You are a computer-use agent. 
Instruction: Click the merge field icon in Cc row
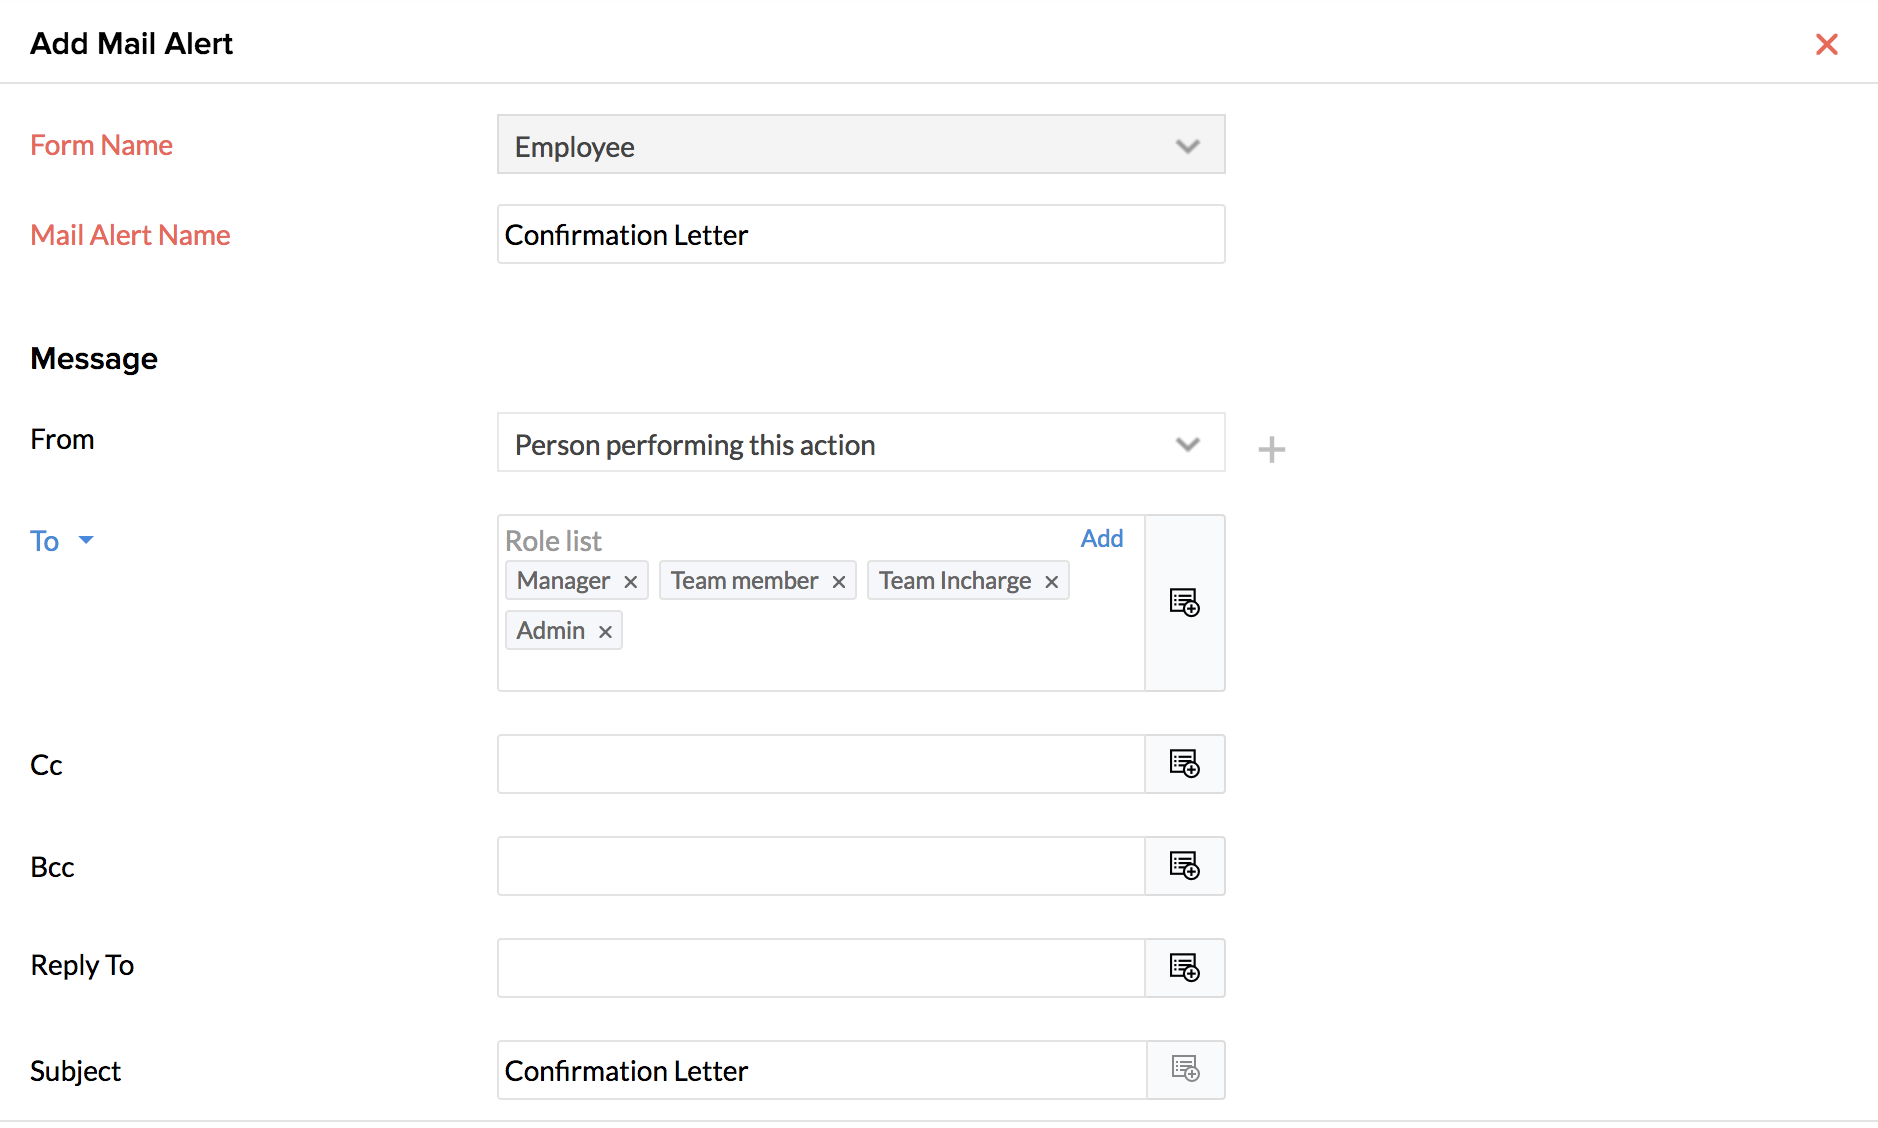(x=1185, y=764)
